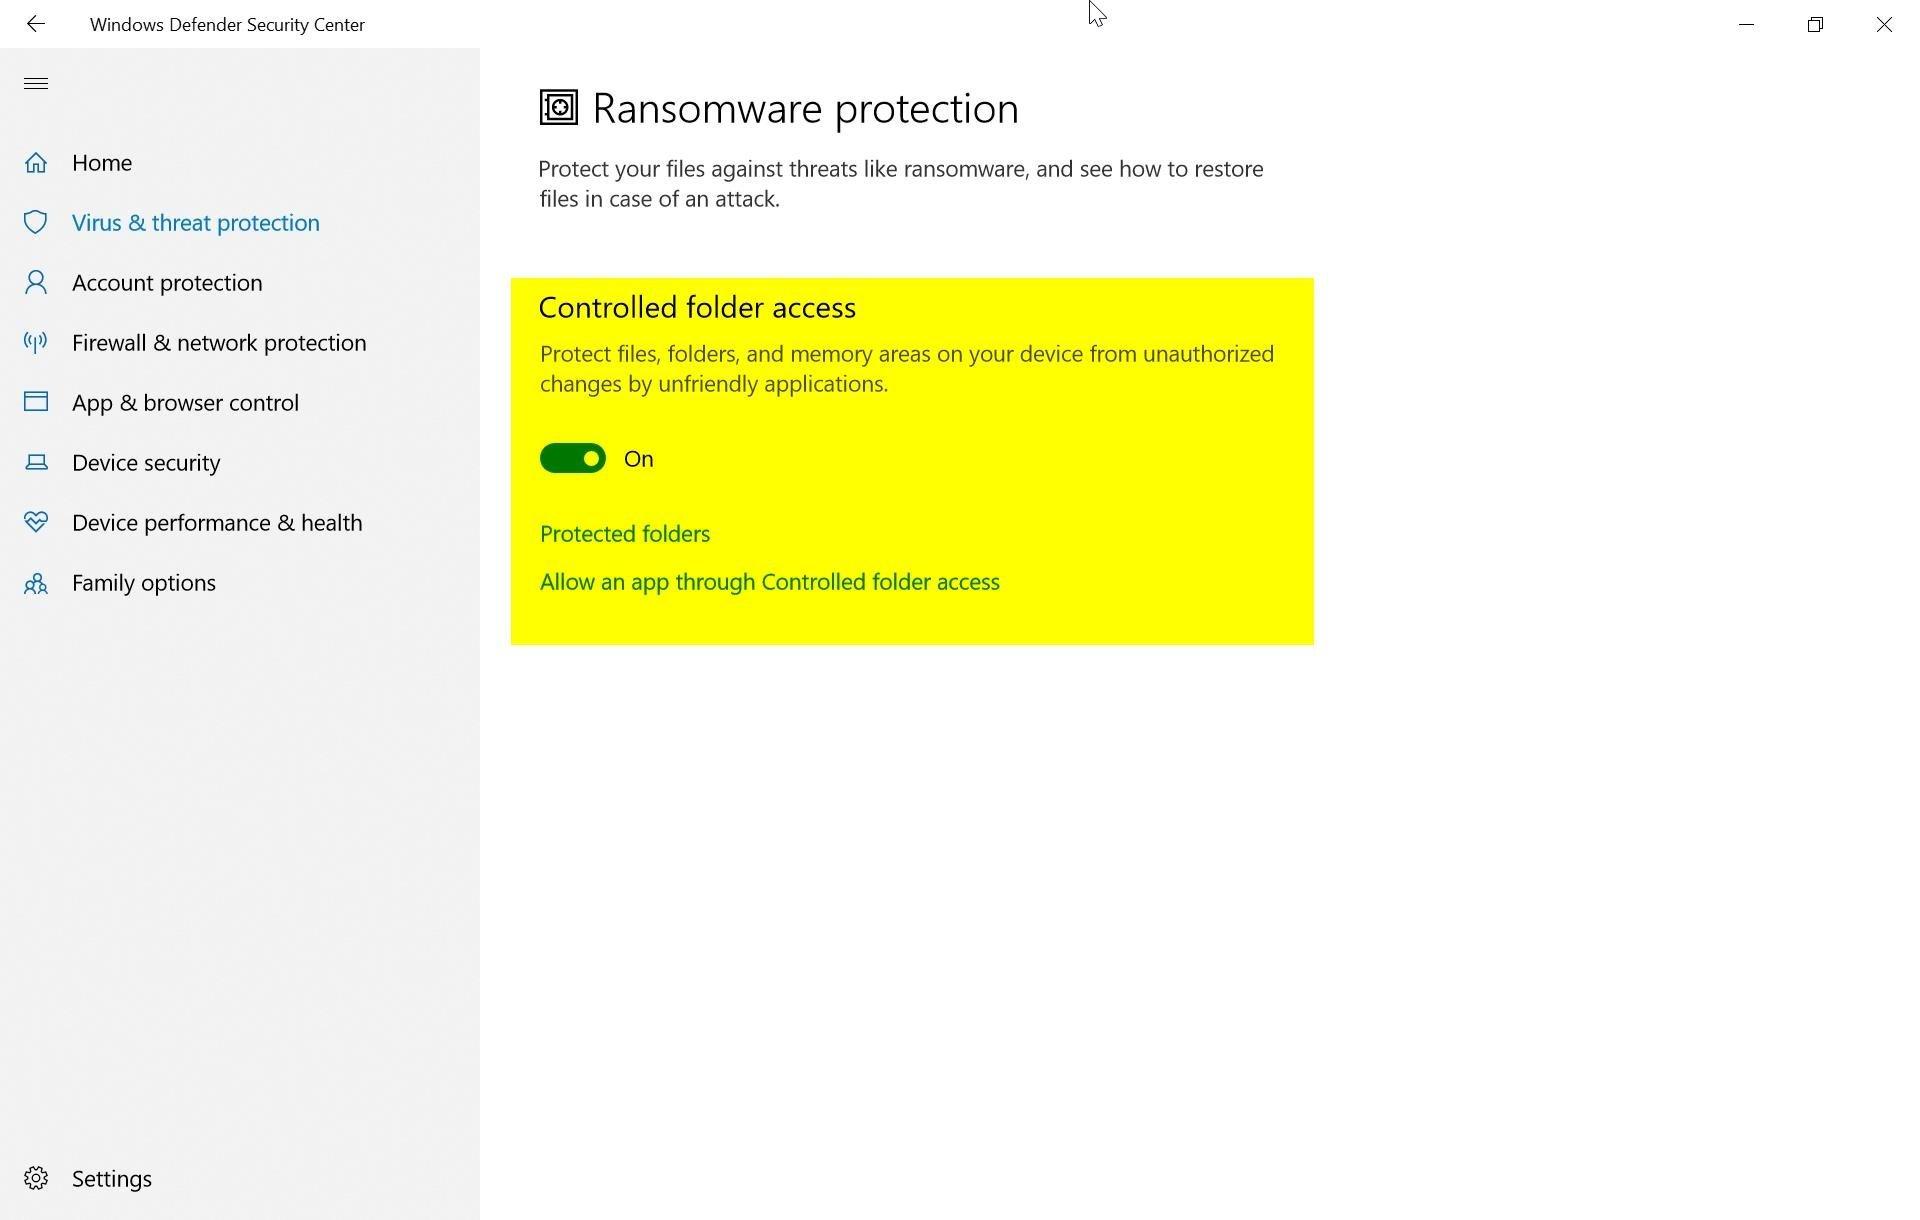
Task: Click the Device security laptop icon
Action: coord(36,462)
